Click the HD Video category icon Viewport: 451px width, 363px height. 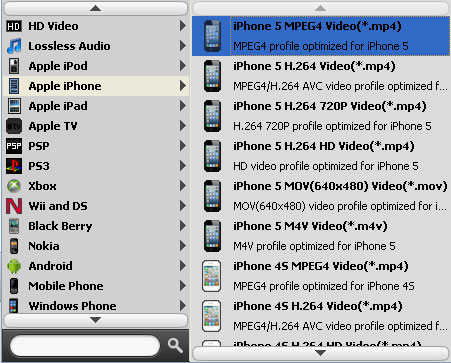pos(14,26)
